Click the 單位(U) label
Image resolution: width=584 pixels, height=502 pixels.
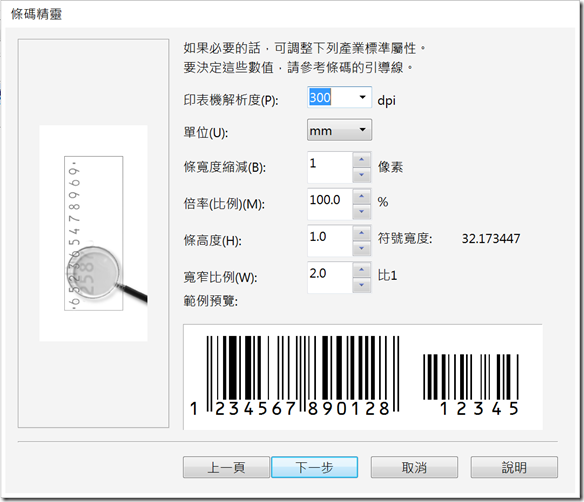point(206,132)
